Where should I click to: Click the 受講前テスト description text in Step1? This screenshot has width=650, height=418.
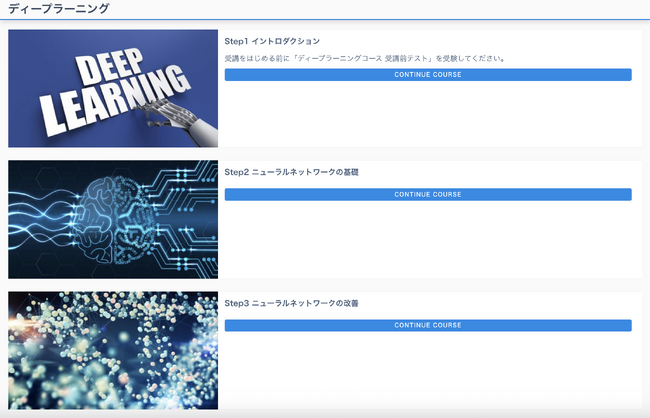[364, 58]
